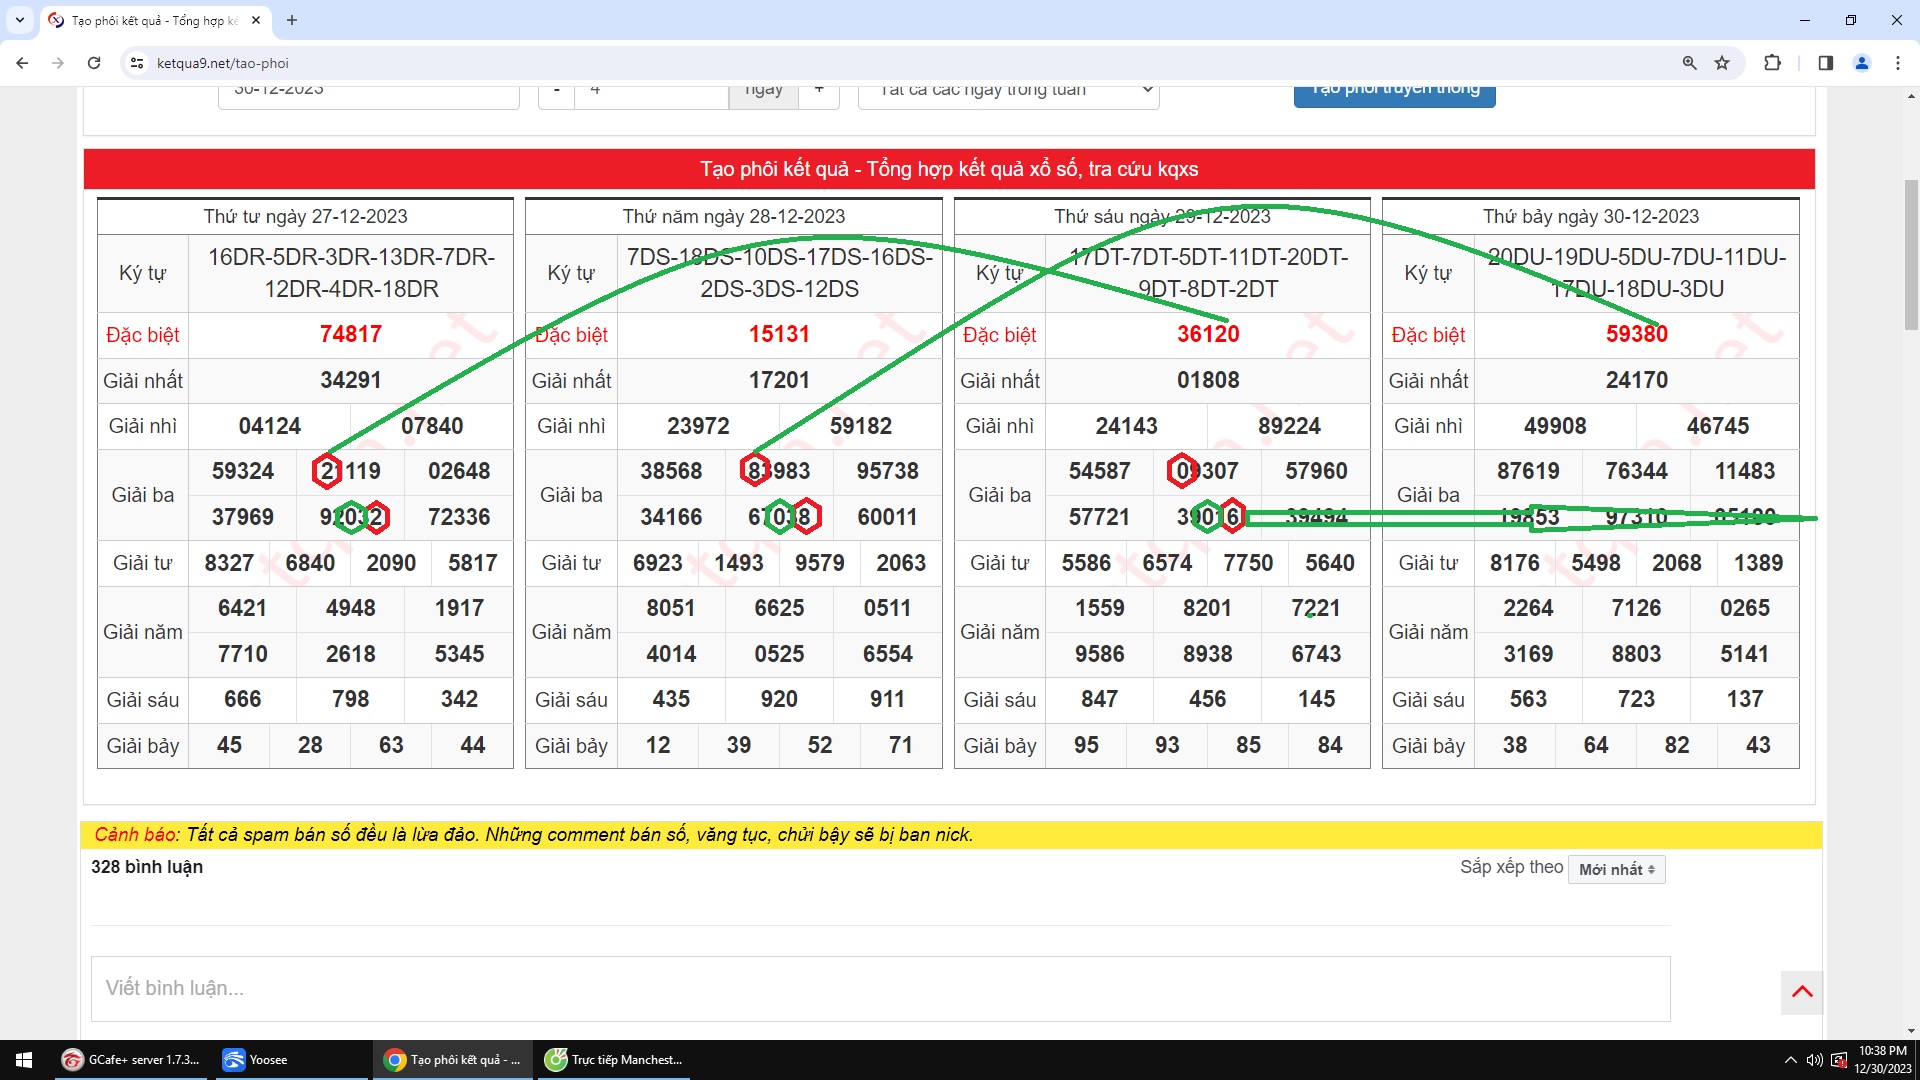Bookmark this page with star icon
1920x1080 pixels.
pos(1722,63)
